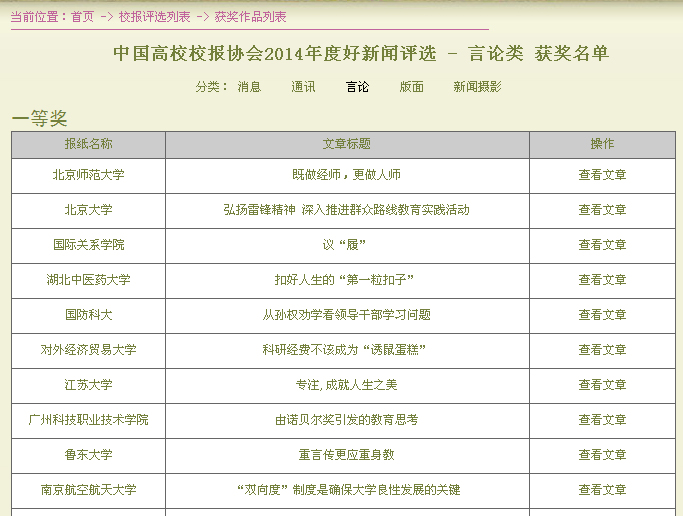The image size is (683, 516).
Task: Click the 国际关系学院 cell
Action: point(88,245)
